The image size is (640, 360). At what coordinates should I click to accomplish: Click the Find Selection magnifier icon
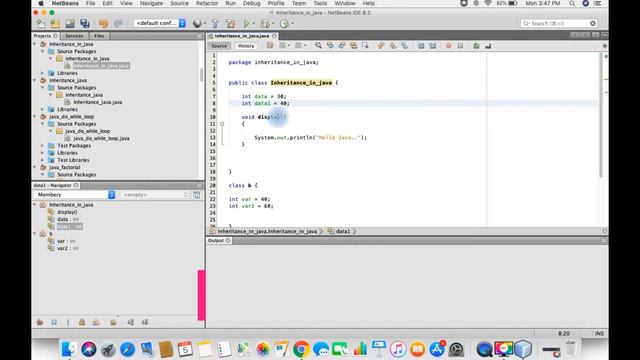point(318,46)
